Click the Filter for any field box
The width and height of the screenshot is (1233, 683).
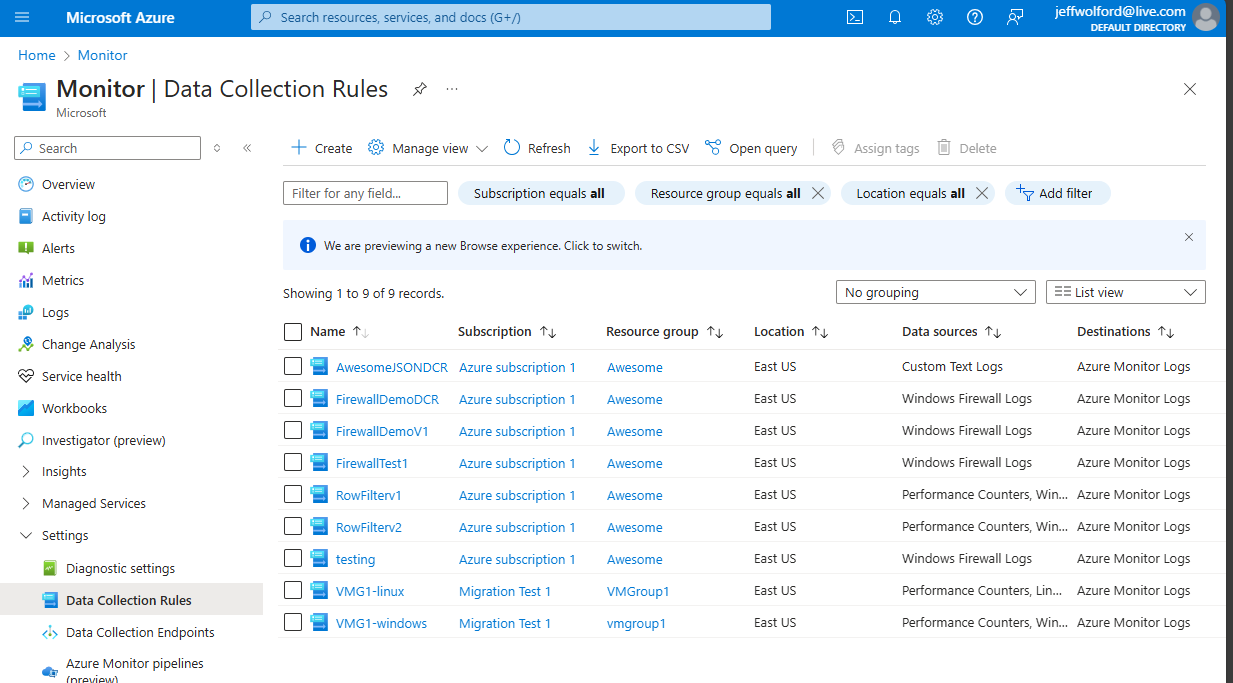point(365,194)
